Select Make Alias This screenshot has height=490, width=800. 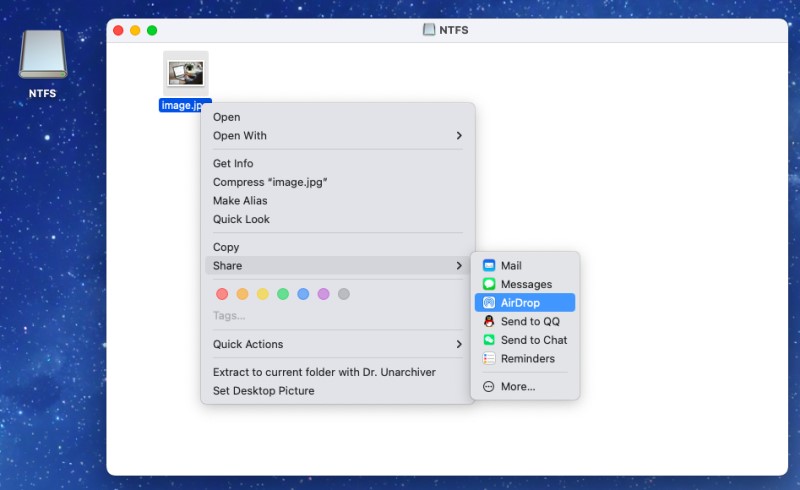pyautogui.click(x=338, y=201)
